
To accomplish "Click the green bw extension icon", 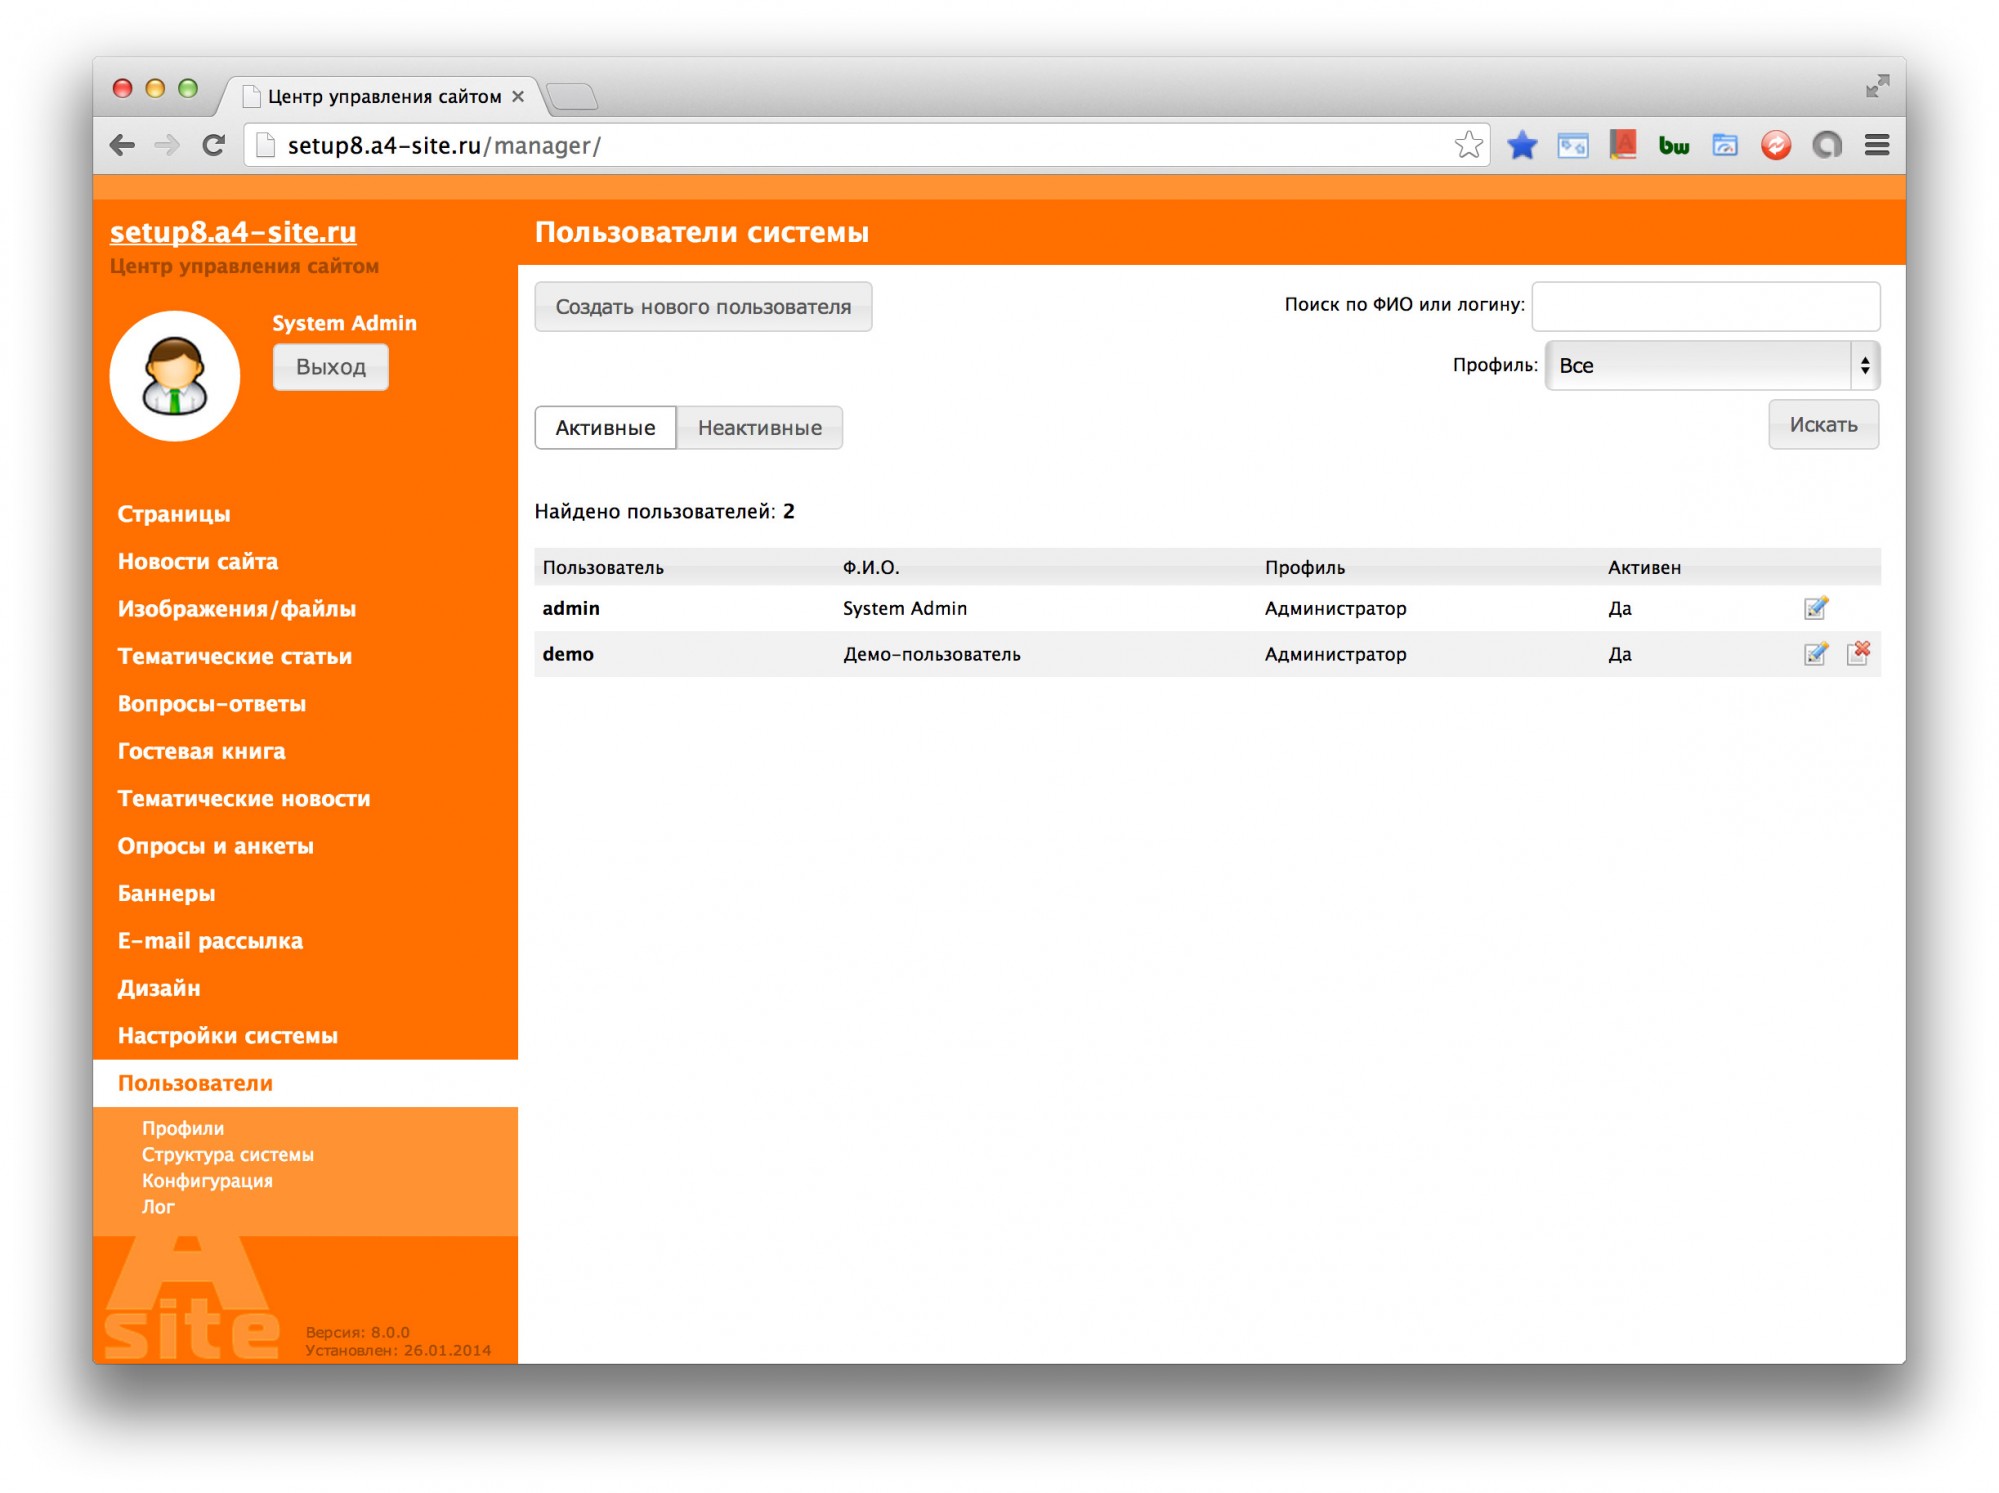I will (1673, 146).
